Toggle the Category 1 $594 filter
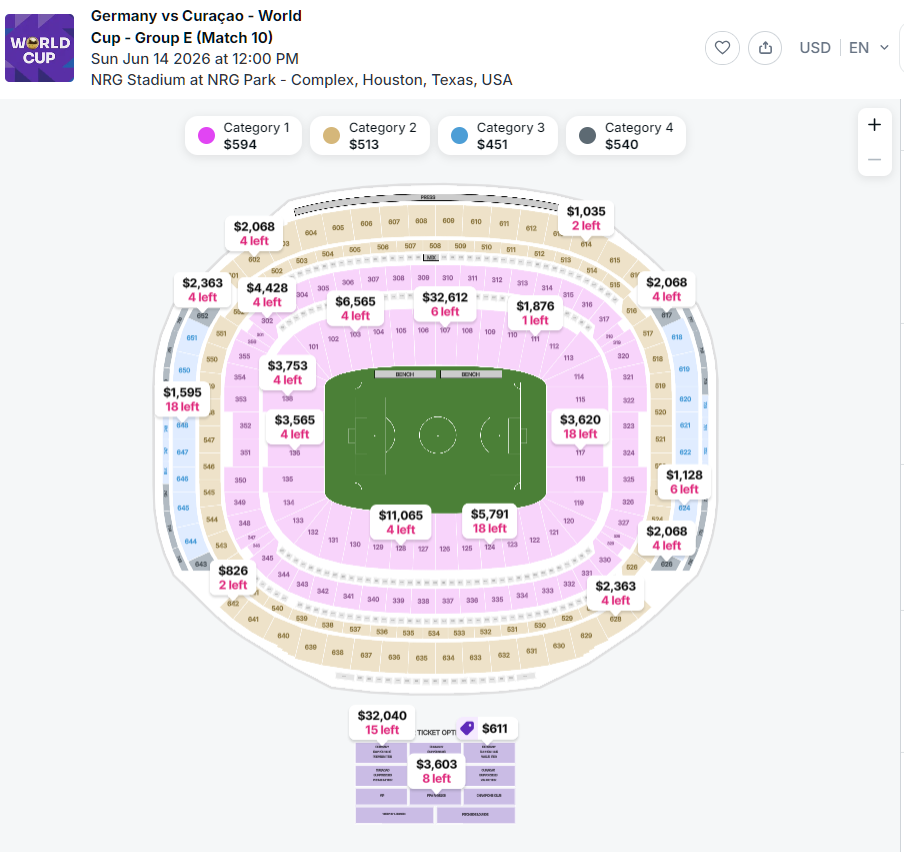Screen dimensions: 904x852 tap(243, 136)
